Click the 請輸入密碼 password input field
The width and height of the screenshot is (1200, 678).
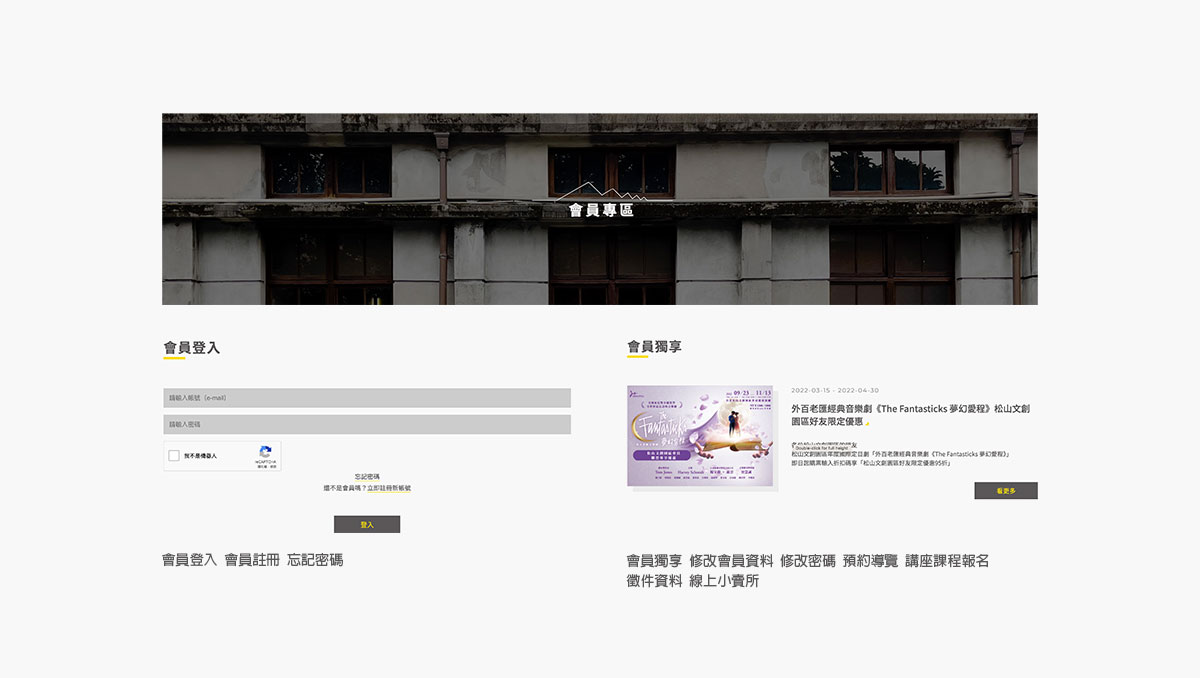pyautogui.click(x=367, y=423)
